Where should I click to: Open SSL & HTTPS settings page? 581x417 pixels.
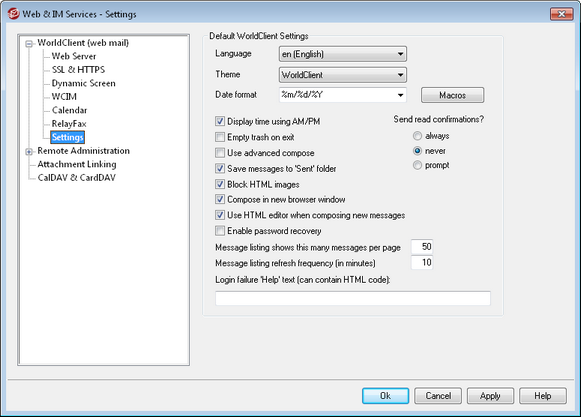coord(78,70)
